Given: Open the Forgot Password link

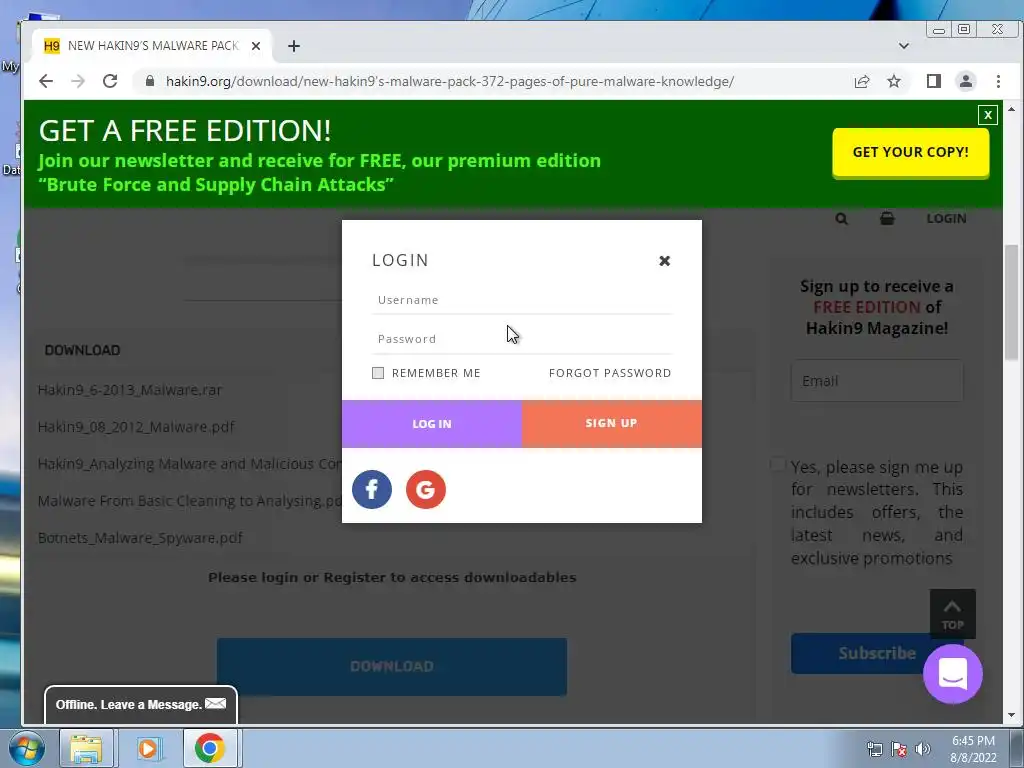Looking at the screenshot, I should click(610, 373).
